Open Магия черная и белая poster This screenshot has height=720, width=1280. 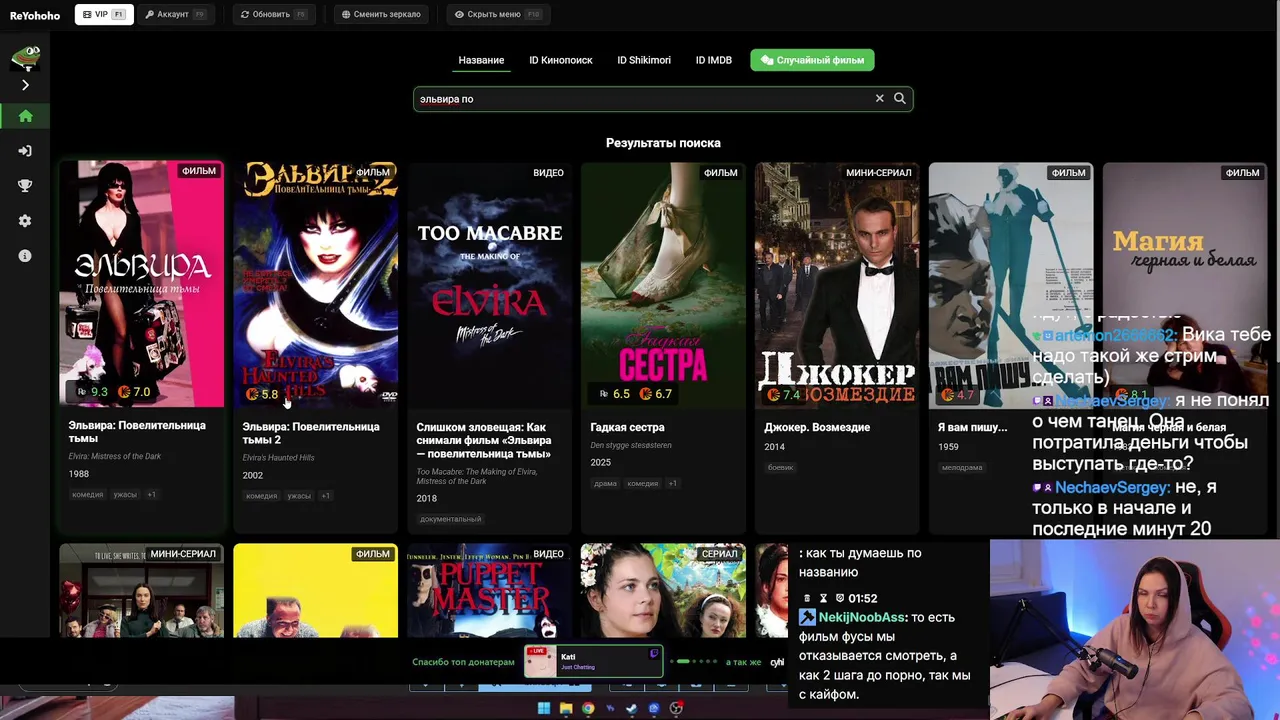(1185, 285)
